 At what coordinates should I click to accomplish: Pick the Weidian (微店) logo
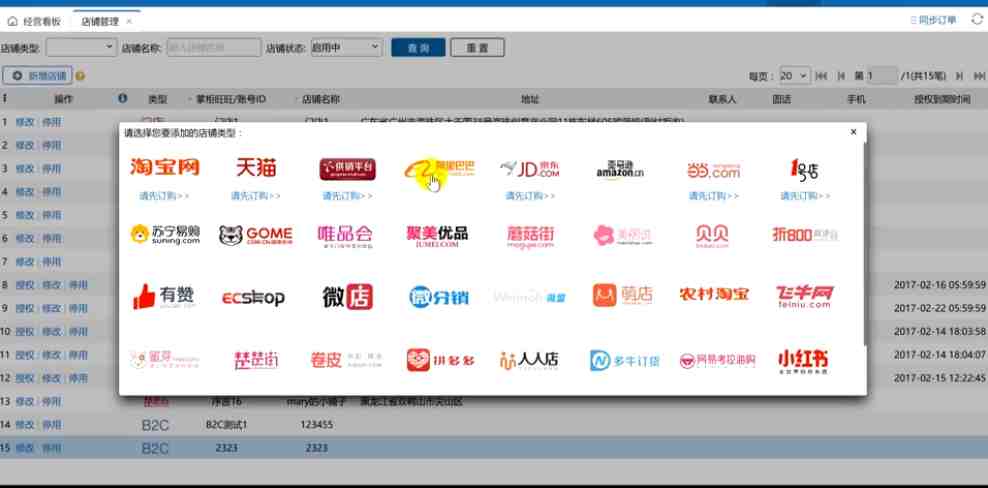point(347,296)
